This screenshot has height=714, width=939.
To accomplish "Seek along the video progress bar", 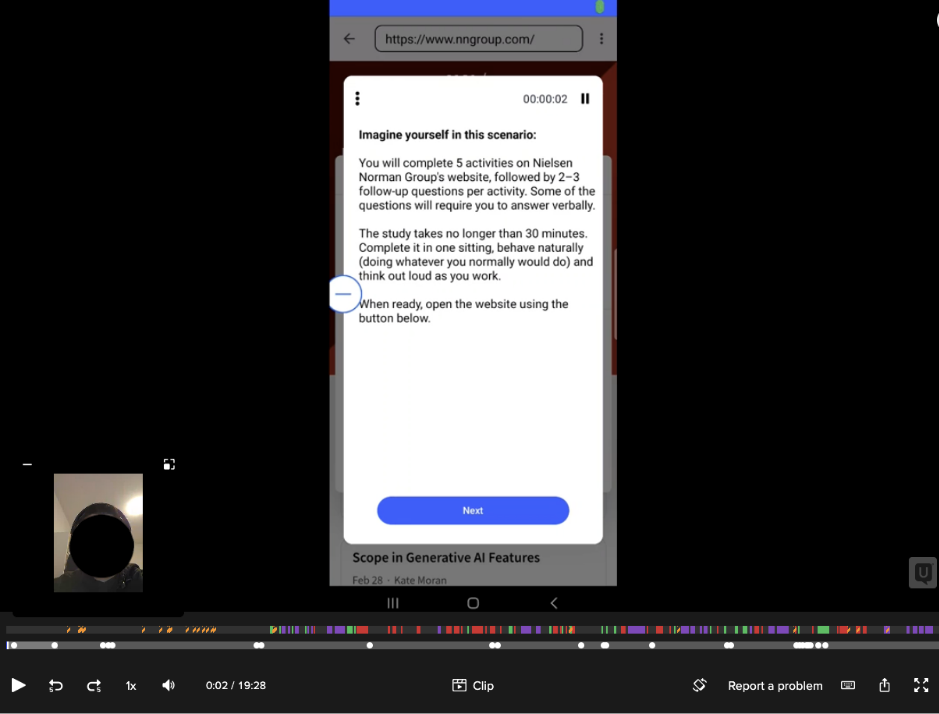I will click(x=470, y=645).
